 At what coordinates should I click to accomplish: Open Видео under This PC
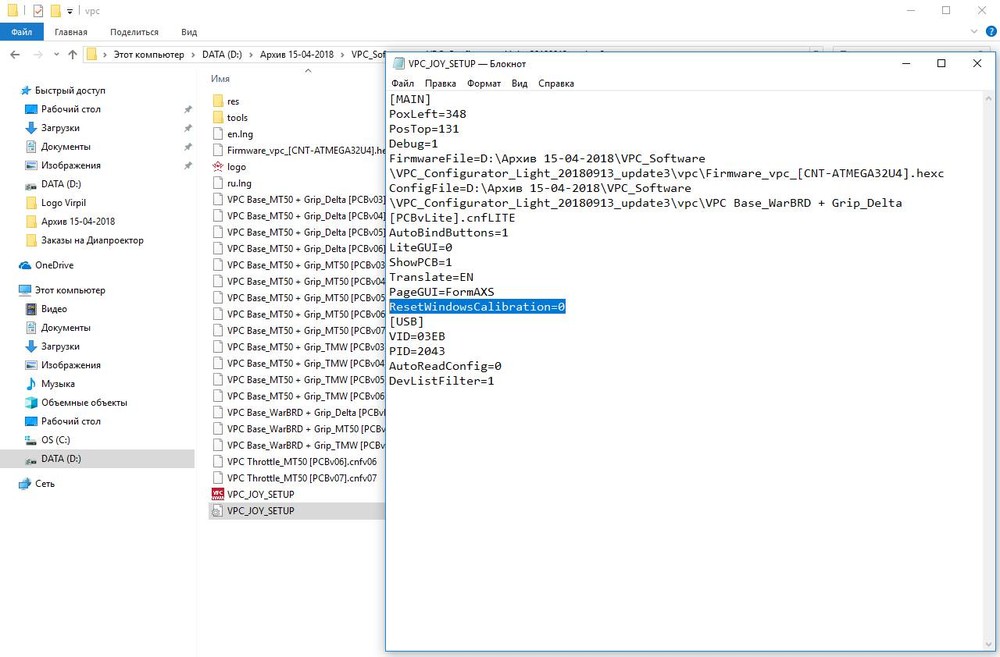click(x=54, y=309)
